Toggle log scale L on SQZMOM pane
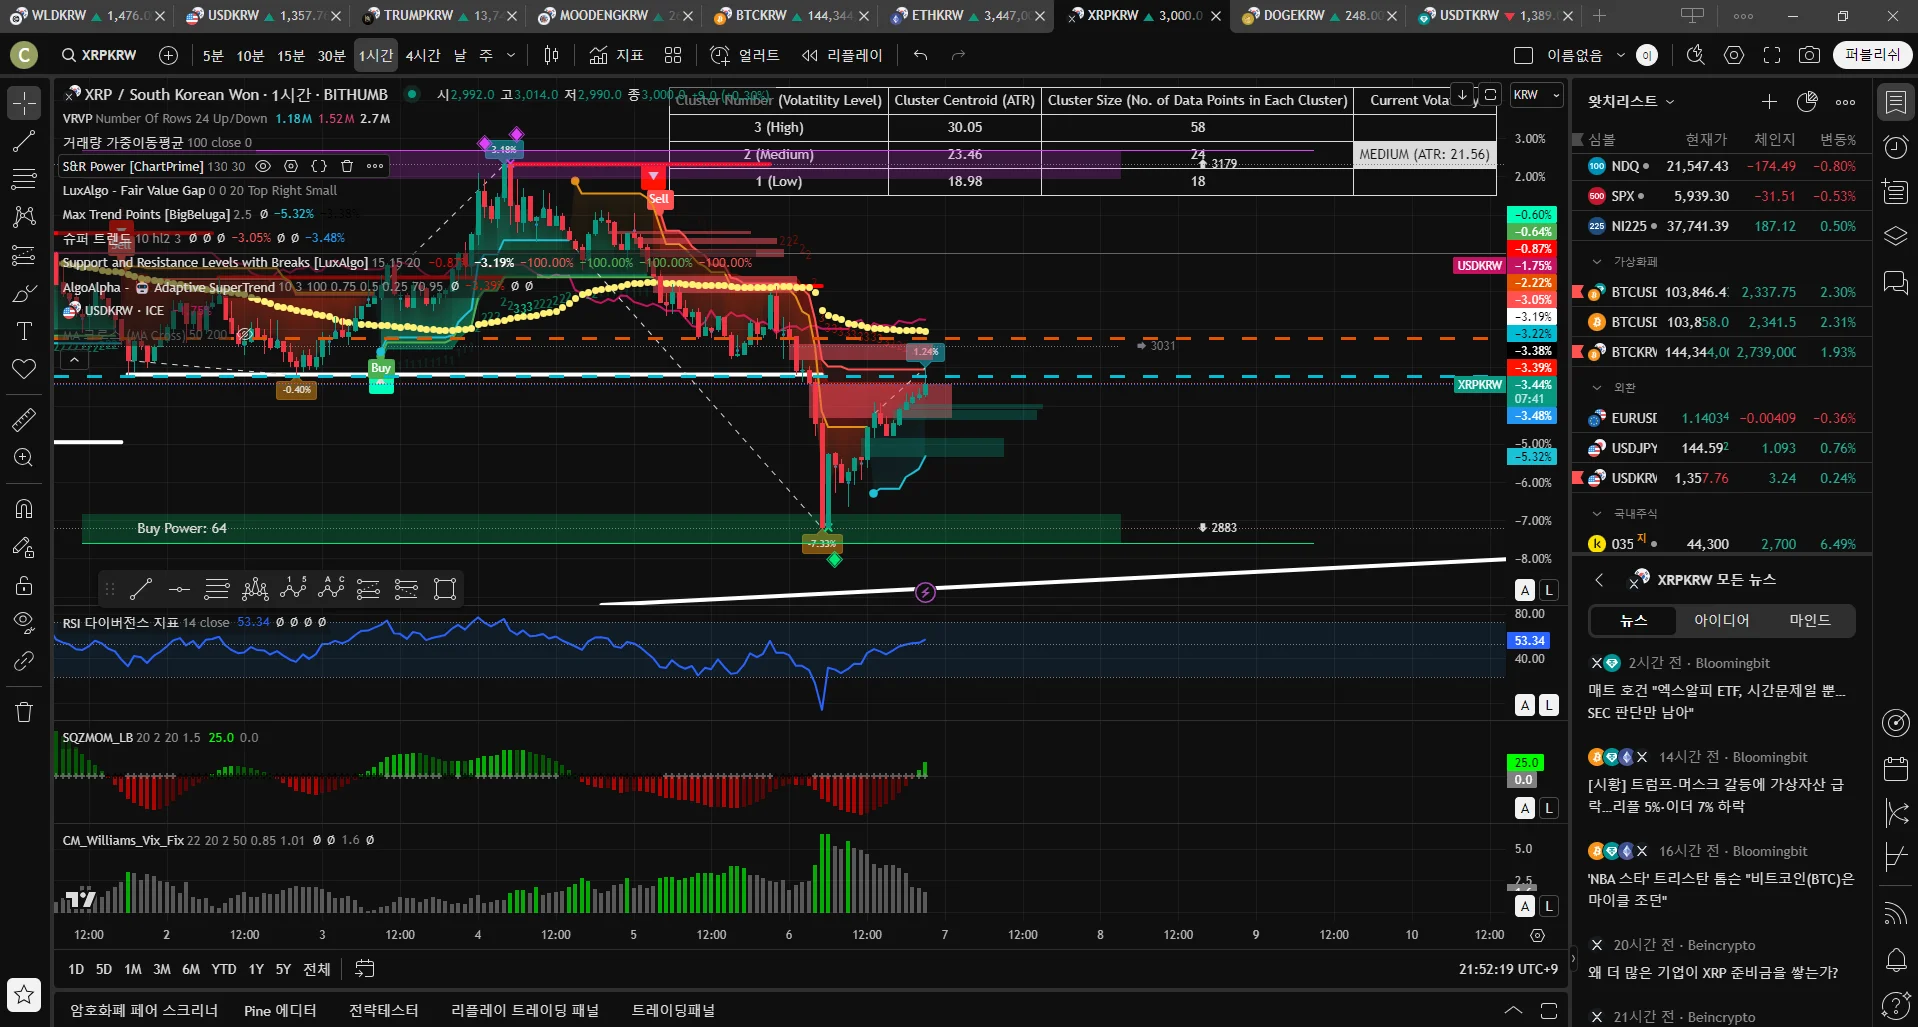Viewport: 1918px width, 1027px height. 1549,808
